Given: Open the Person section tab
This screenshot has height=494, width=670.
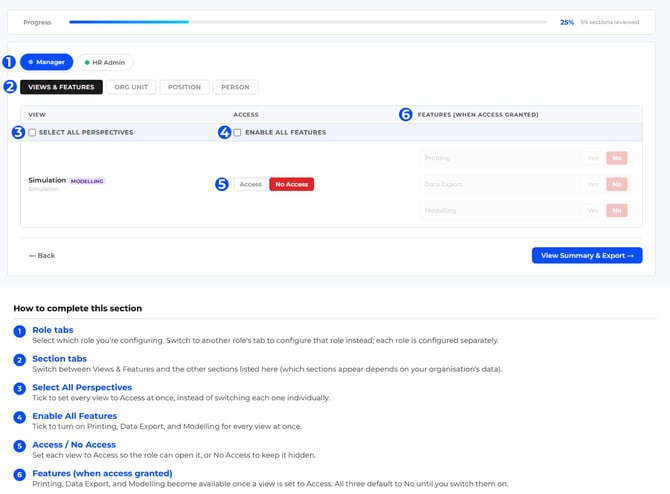Looking at the screenshot, I should coord(235,87).
